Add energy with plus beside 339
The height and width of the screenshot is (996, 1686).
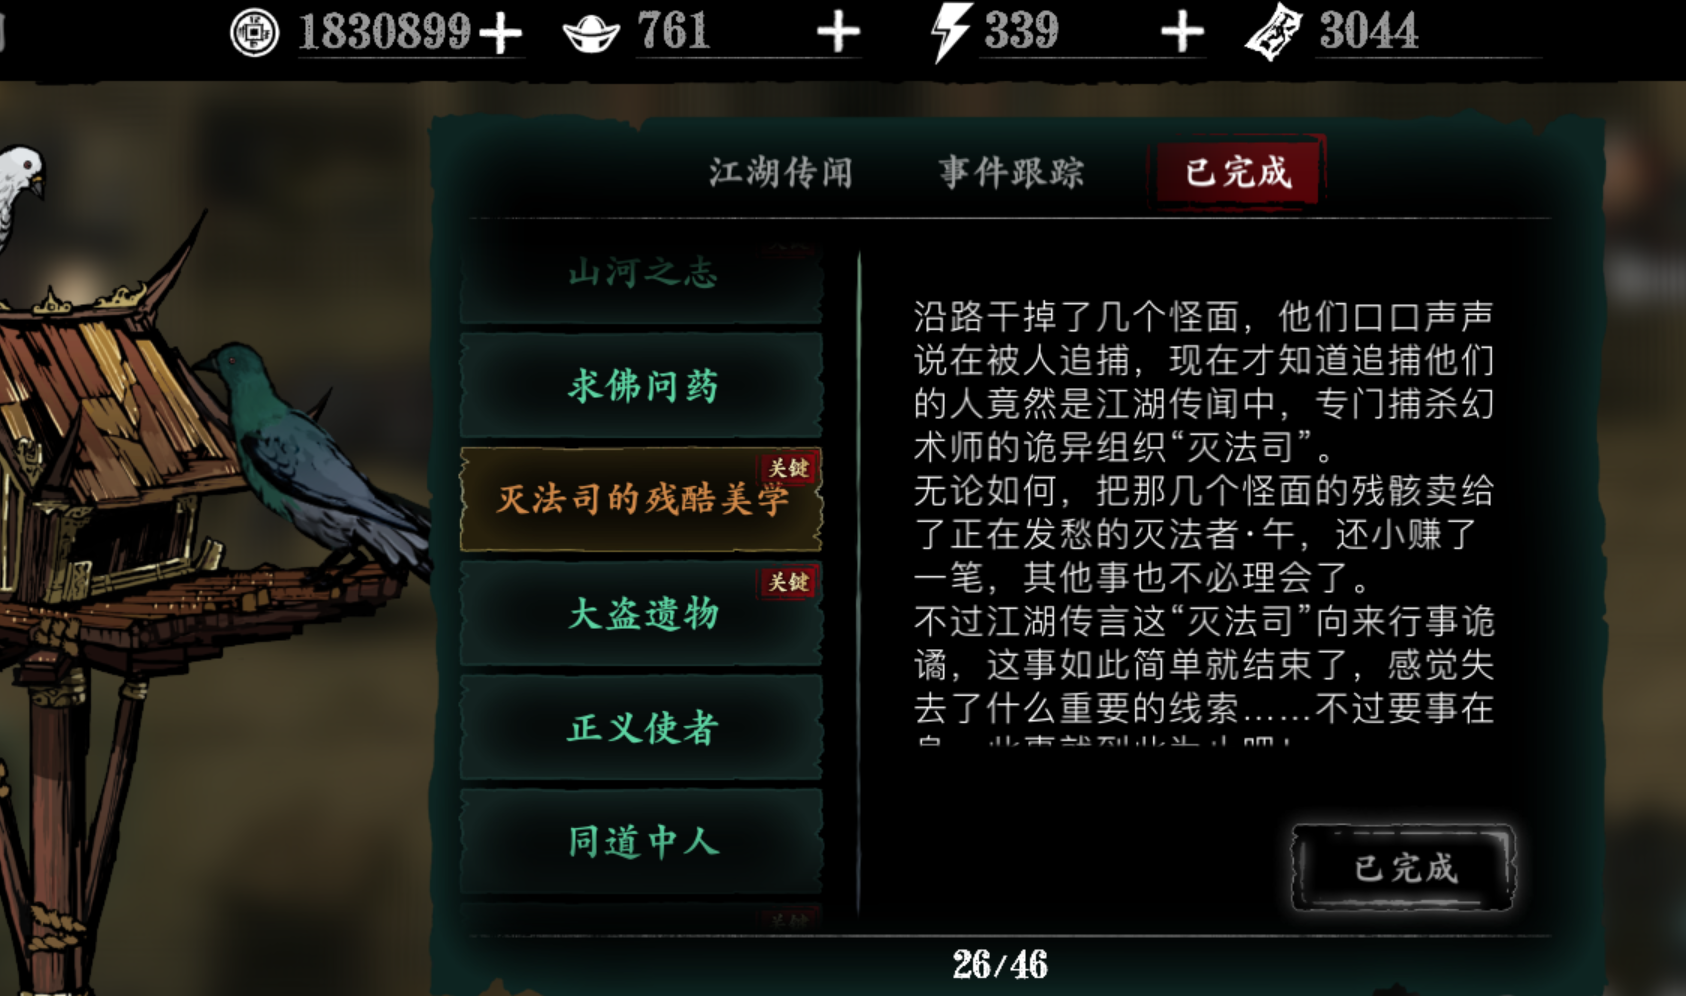pyautogui.click(x=1182, y=32)
